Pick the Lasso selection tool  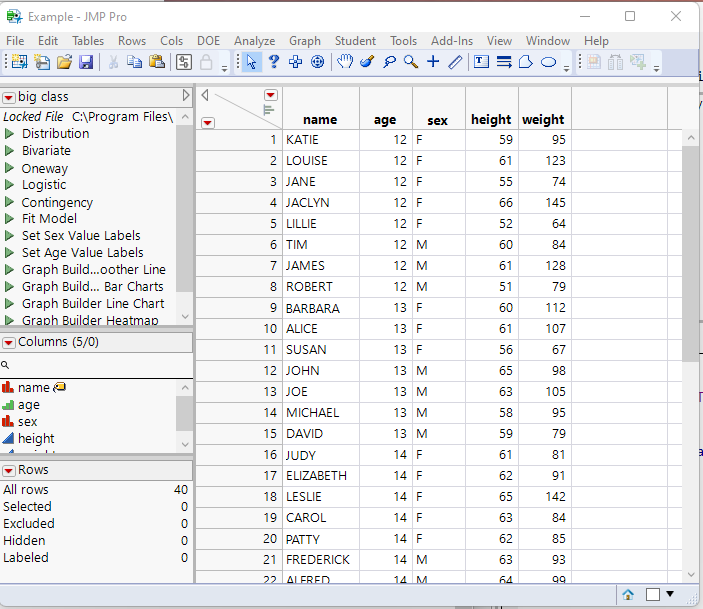tap(388, 62)
